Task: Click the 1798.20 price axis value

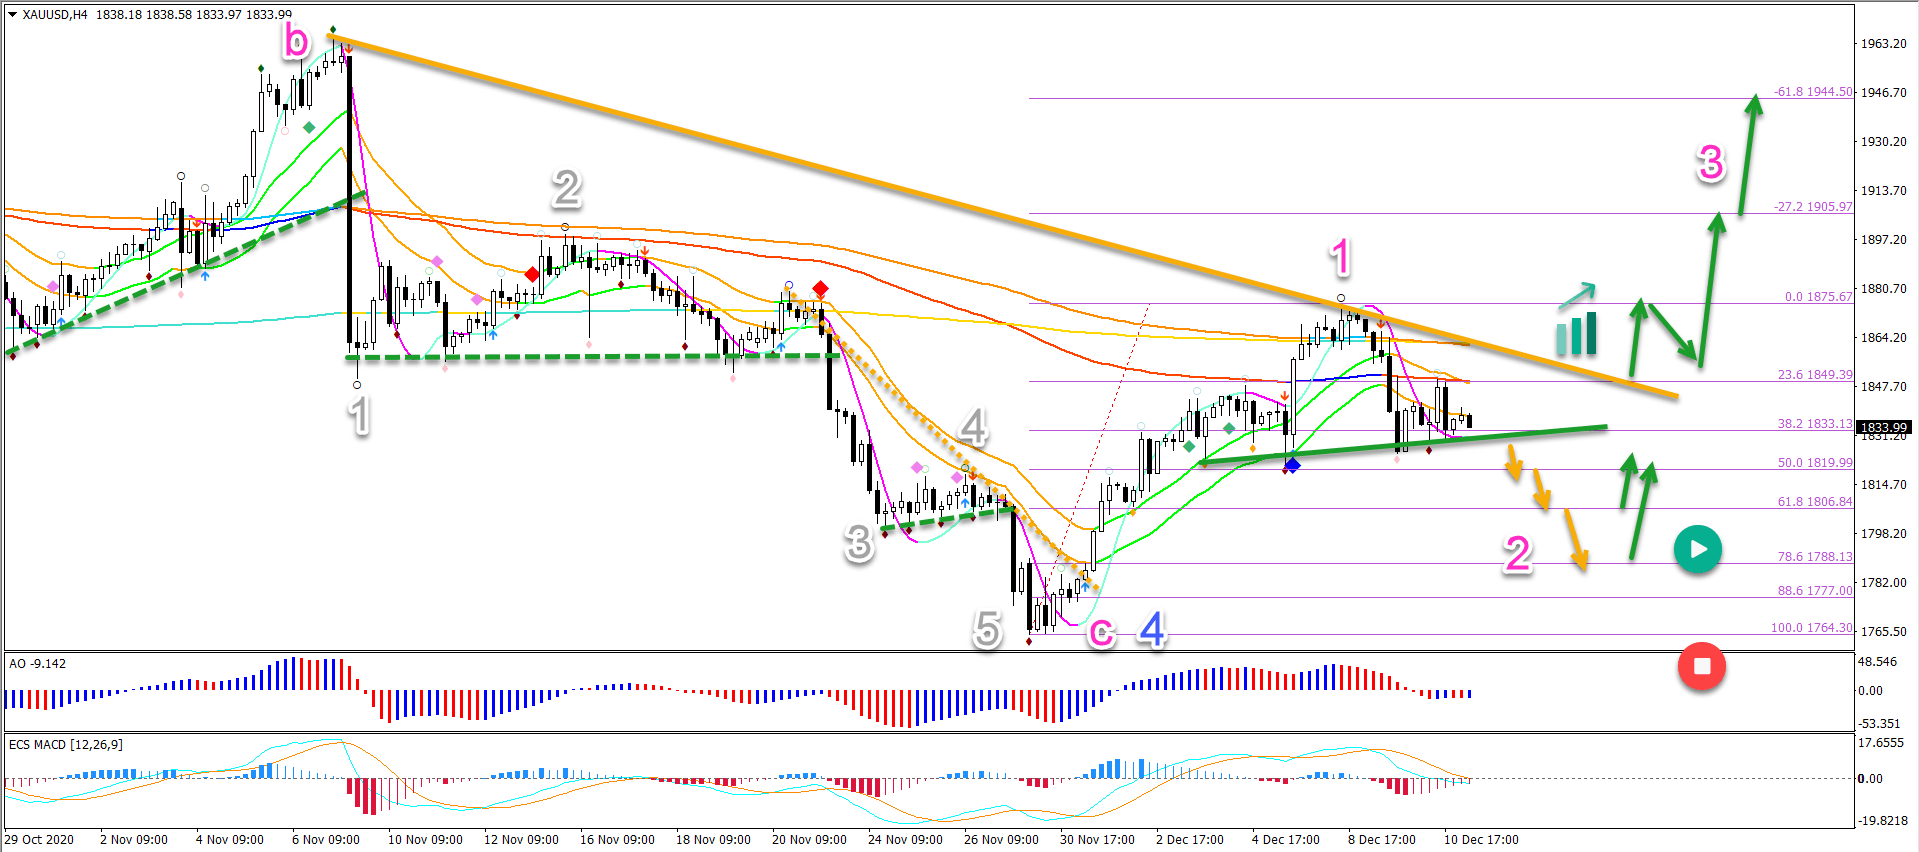Action: [1883, 534]
